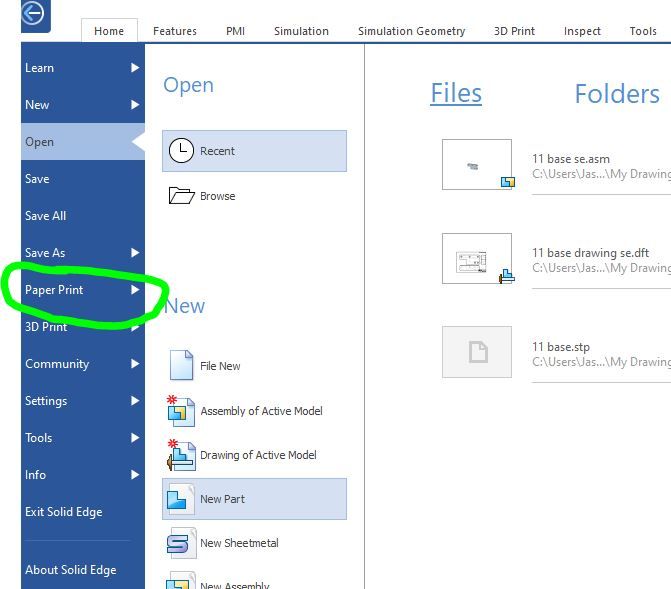Screen dimensions: 671x589
Task: Switch to the Simulation Geometry tab
Action: (x=411, y=31)
